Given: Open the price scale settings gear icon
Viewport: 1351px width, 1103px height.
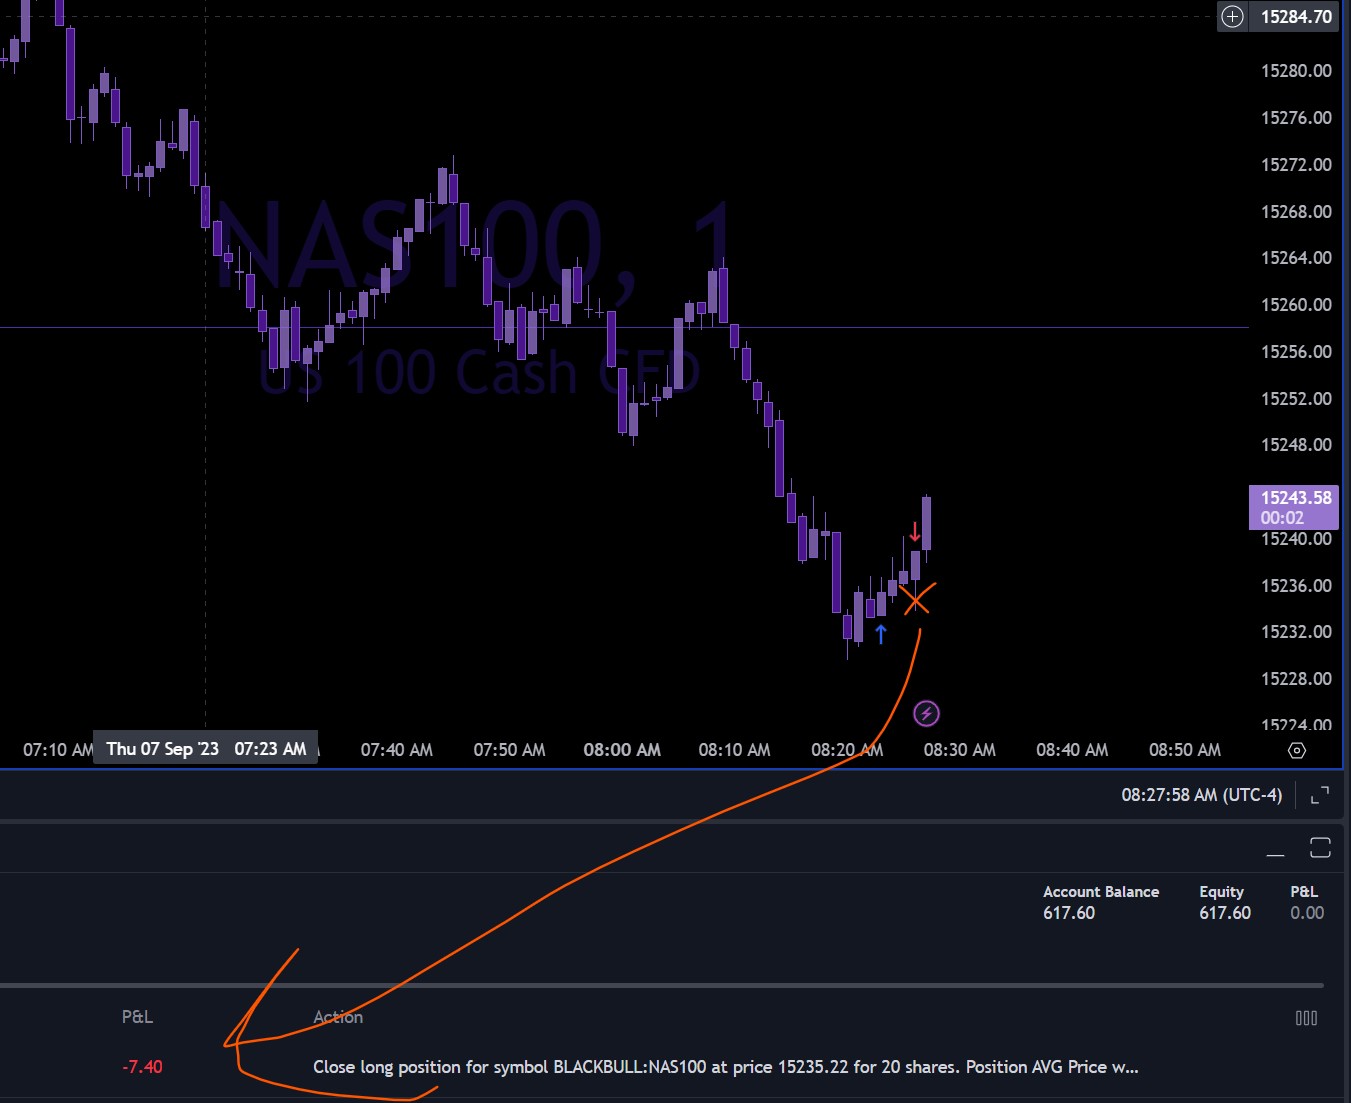Looking at the screenshot, I should 1297,750.
